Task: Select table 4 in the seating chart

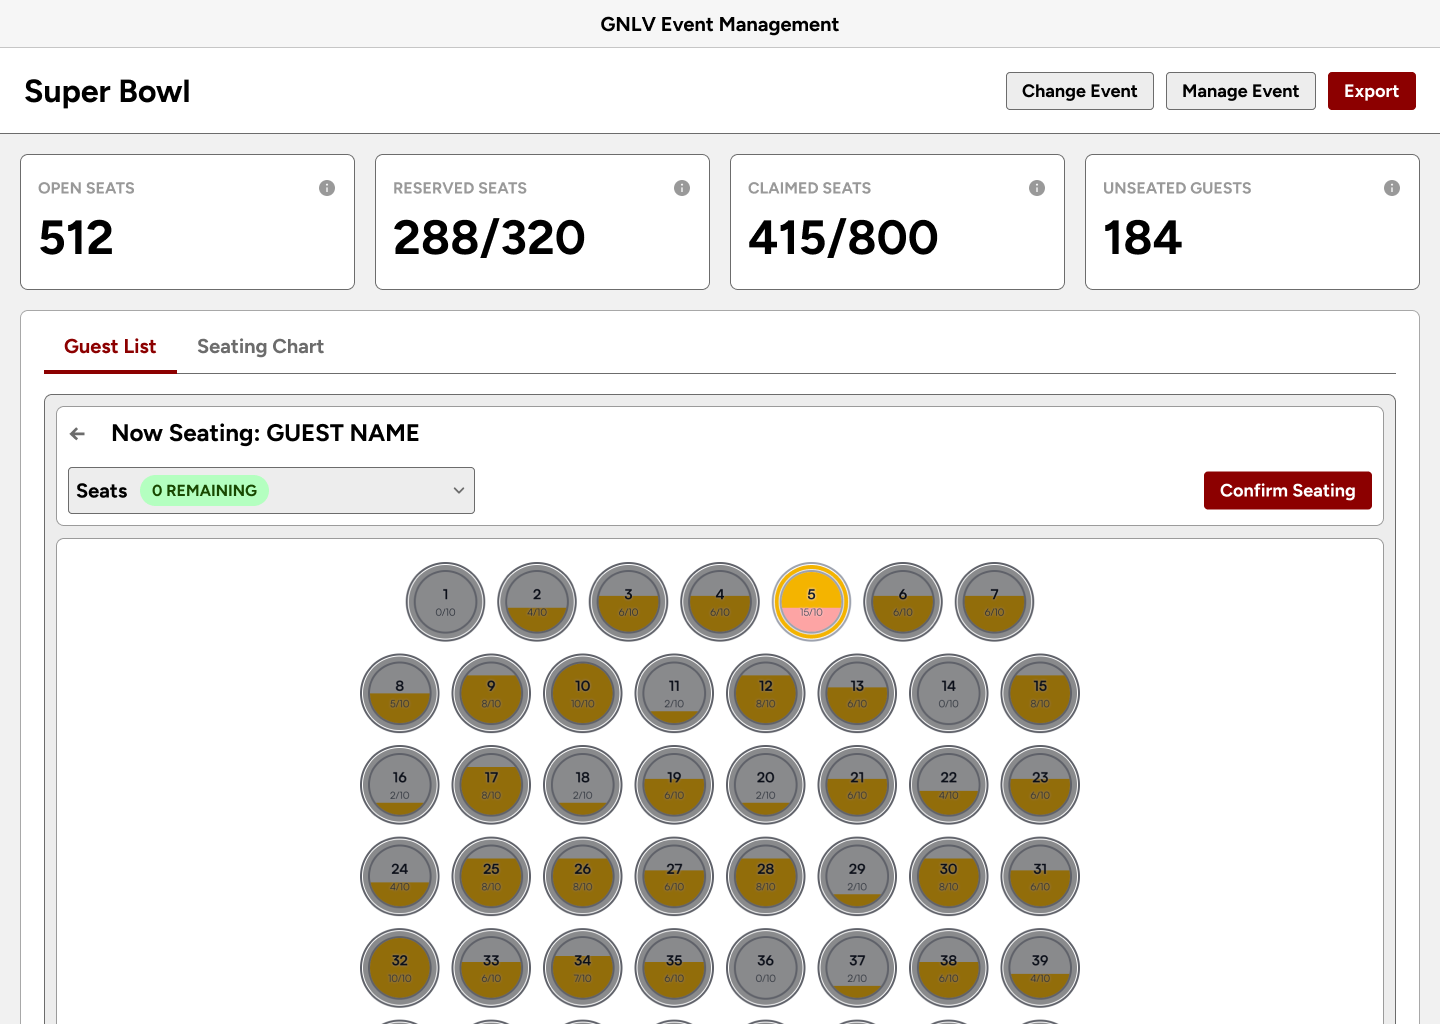Action: [720, 602]
